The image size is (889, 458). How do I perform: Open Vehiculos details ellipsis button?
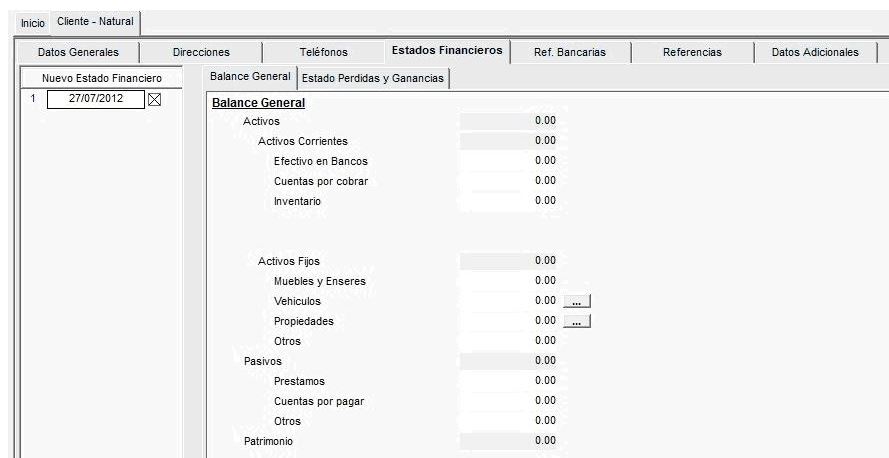pyautogui.click(x=577, y=302)
